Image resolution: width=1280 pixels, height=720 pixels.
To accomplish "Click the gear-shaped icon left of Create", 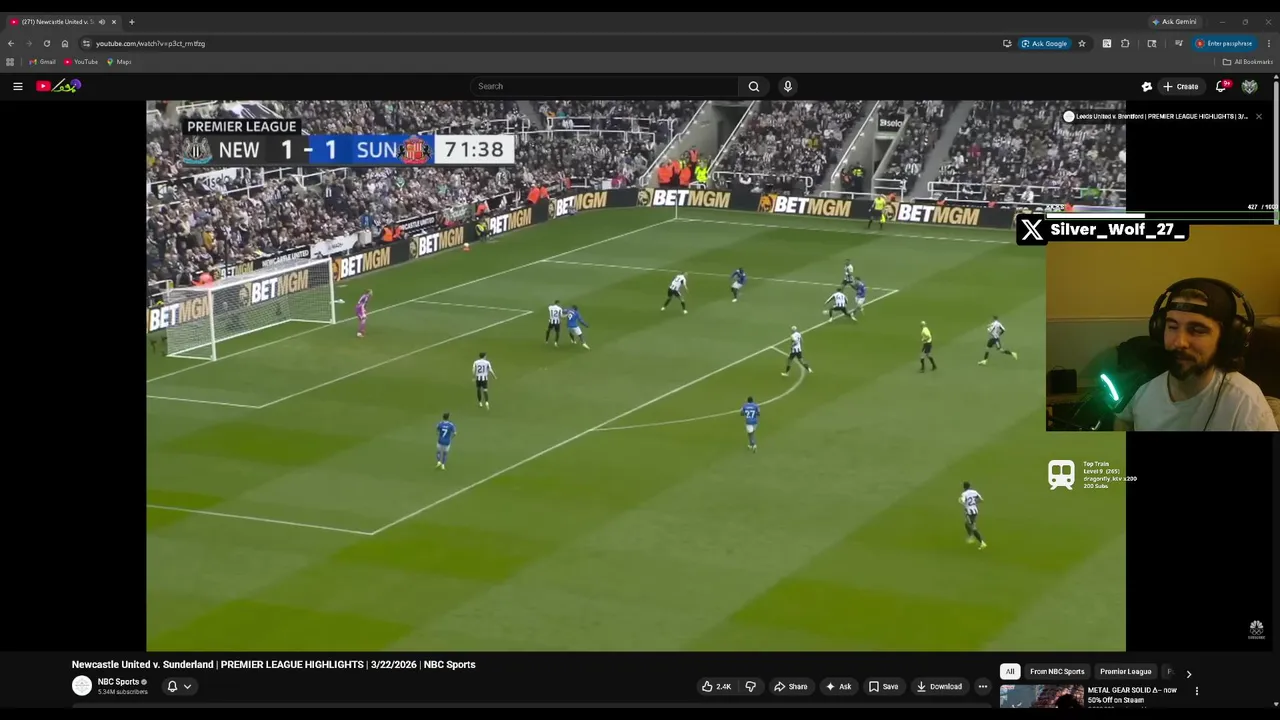I will pyautogui.click(x=1147, y=86).
